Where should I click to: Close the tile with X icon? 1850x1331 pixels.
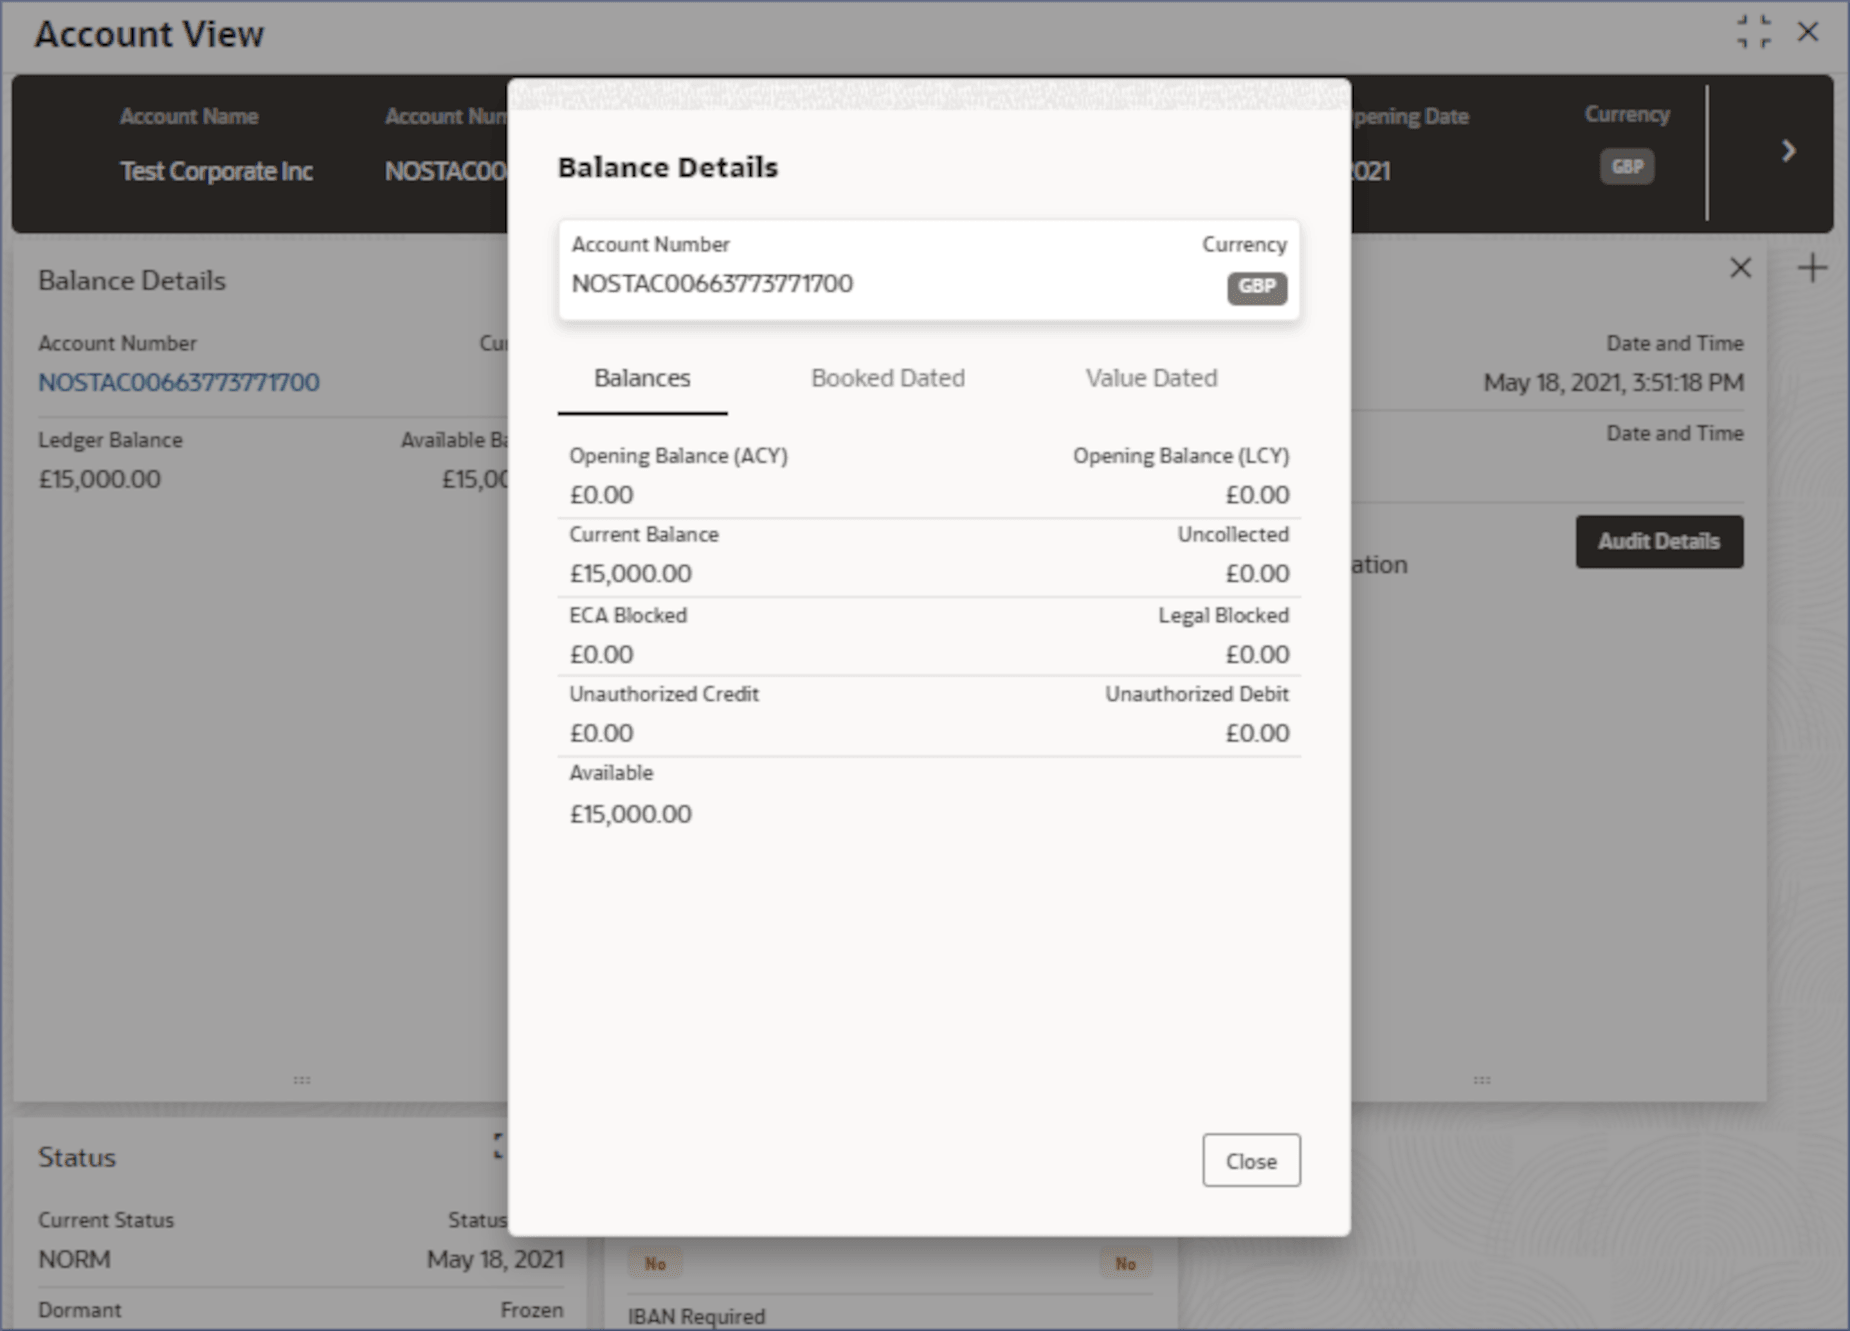pos(1741,268)
